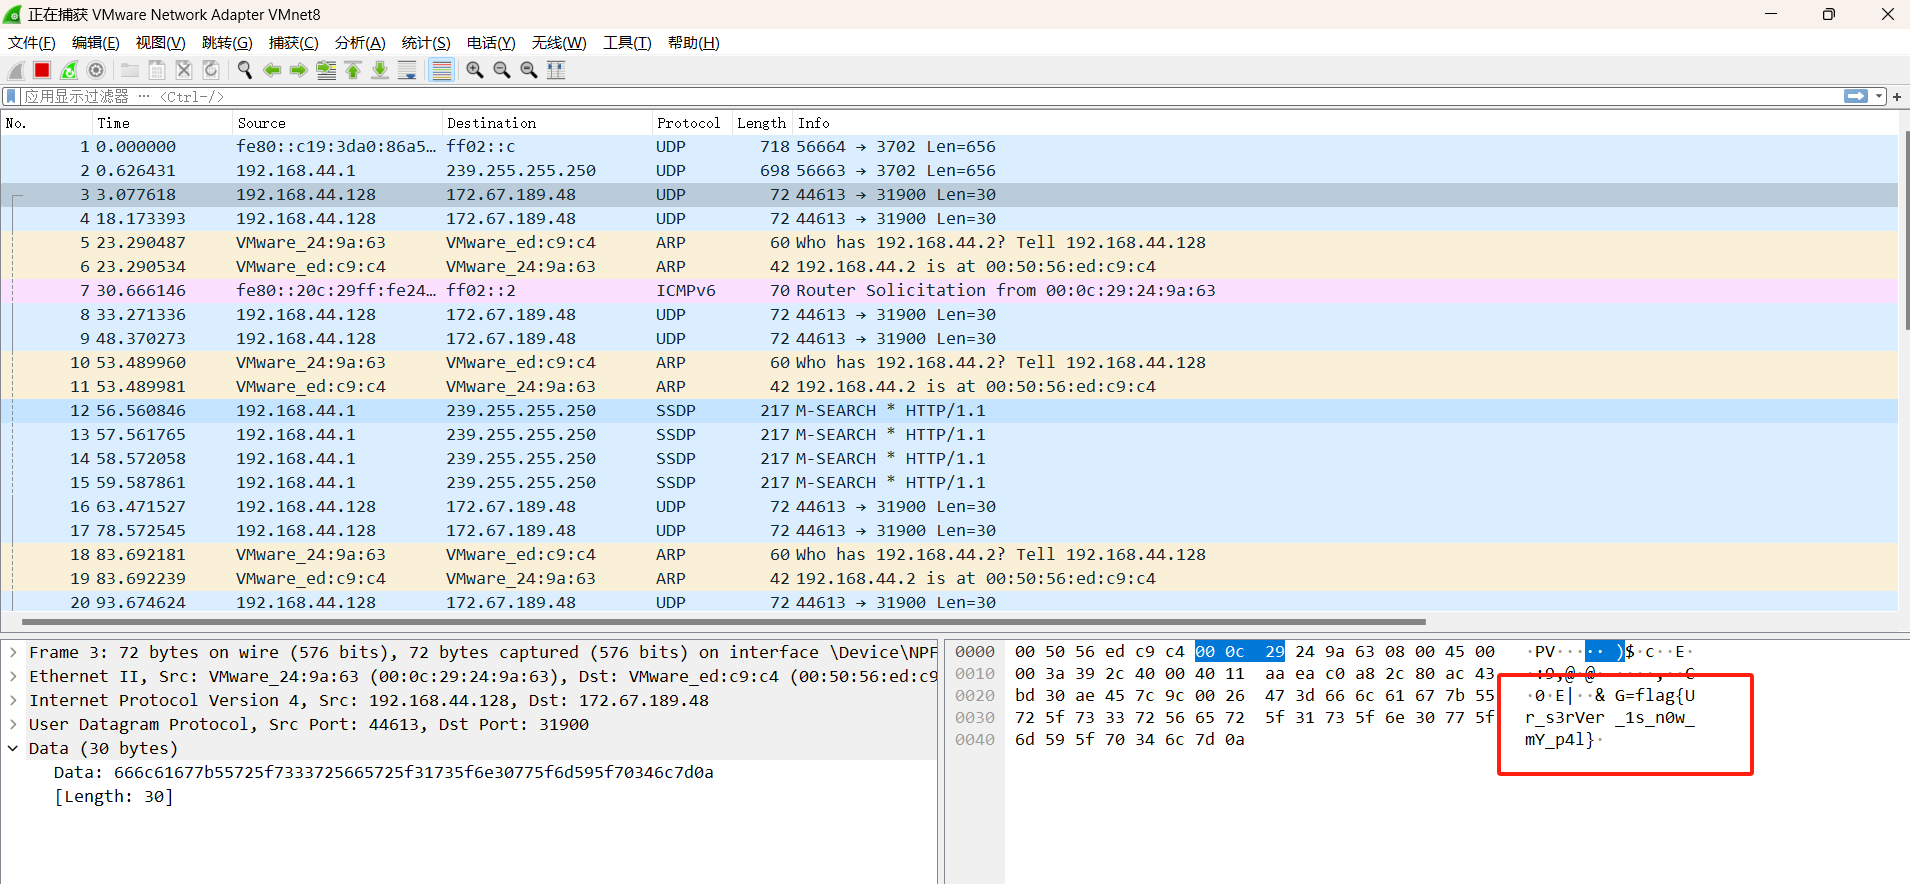The image size is (1910, 884).
Task: Click the Start capture shark fin icon
Action: [16, 70]
